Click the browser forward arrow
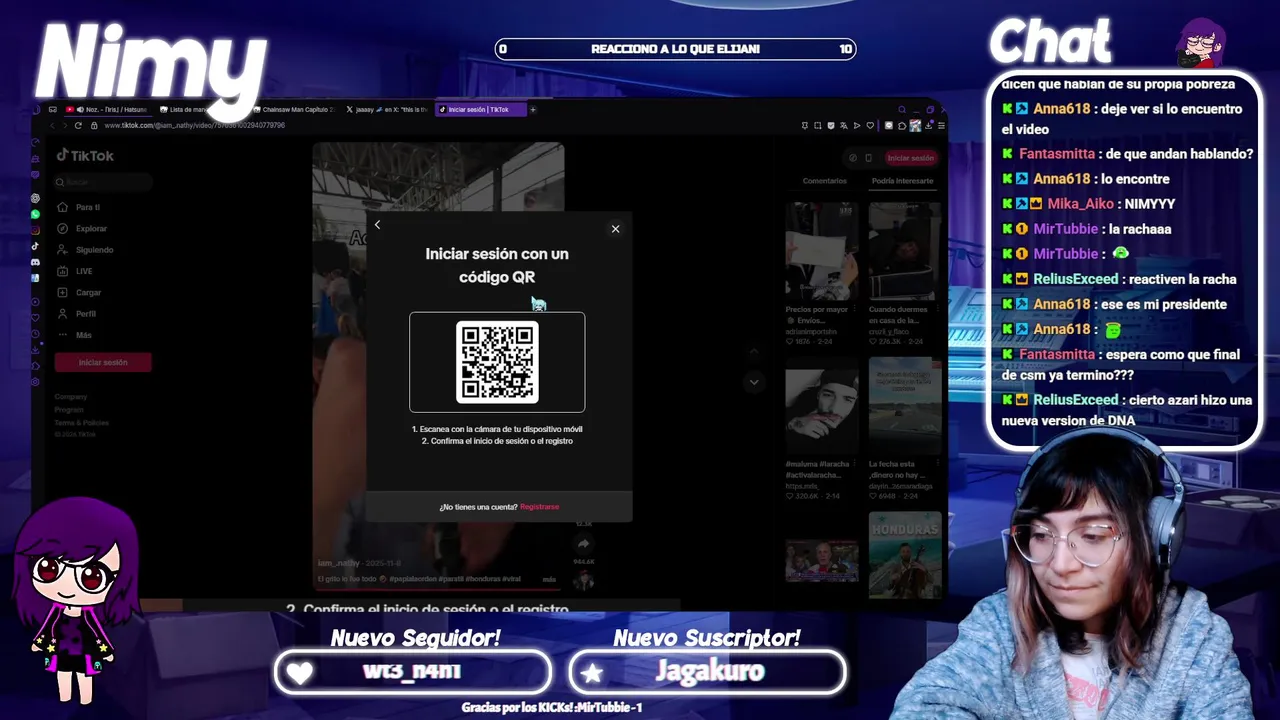 (65, 126)
